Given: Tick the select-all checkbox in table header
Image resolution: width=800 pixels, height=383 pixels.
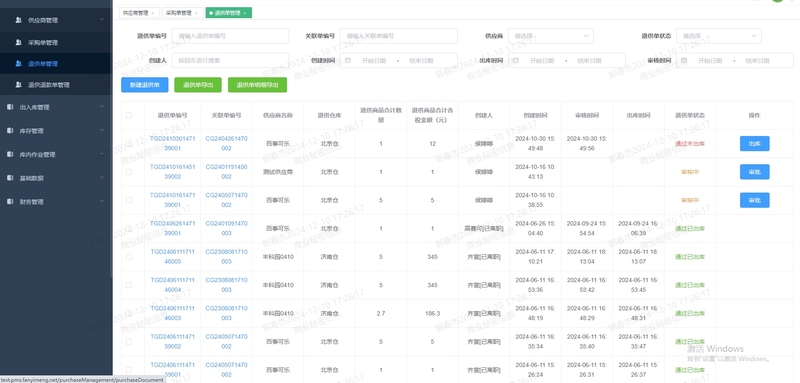Looking at the screenshot, I should tap(129, 115).
